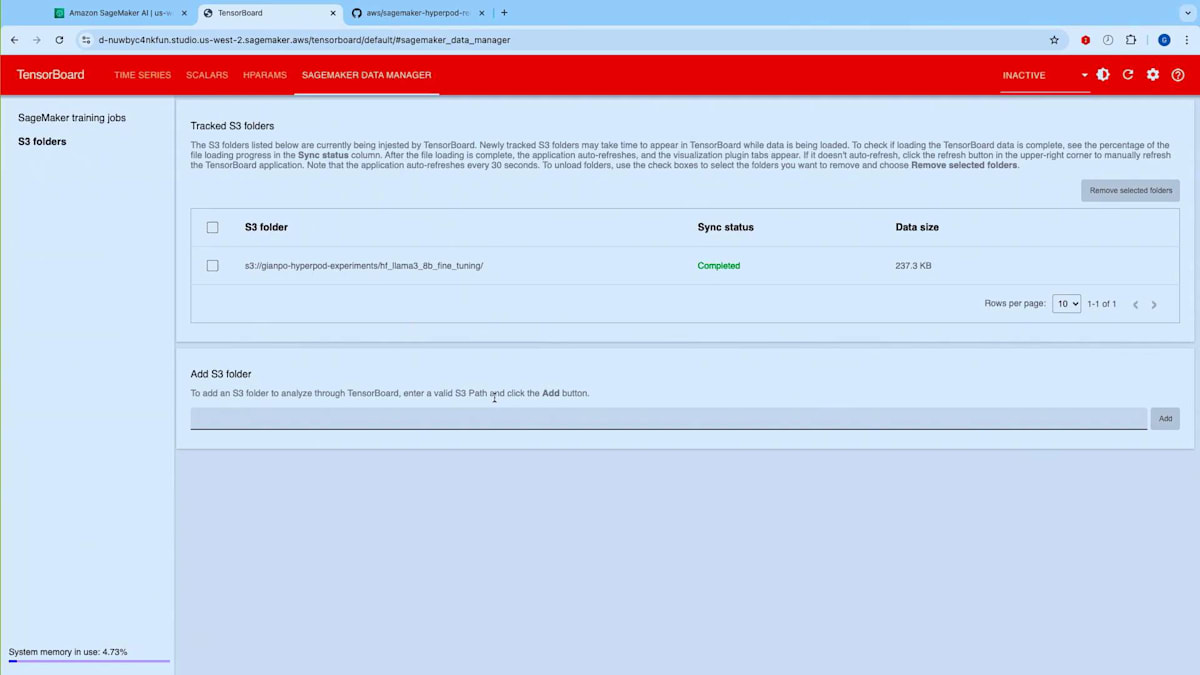
Task: Expand the INACTIVE plugins dropdown
Action: coord(1045,75)
